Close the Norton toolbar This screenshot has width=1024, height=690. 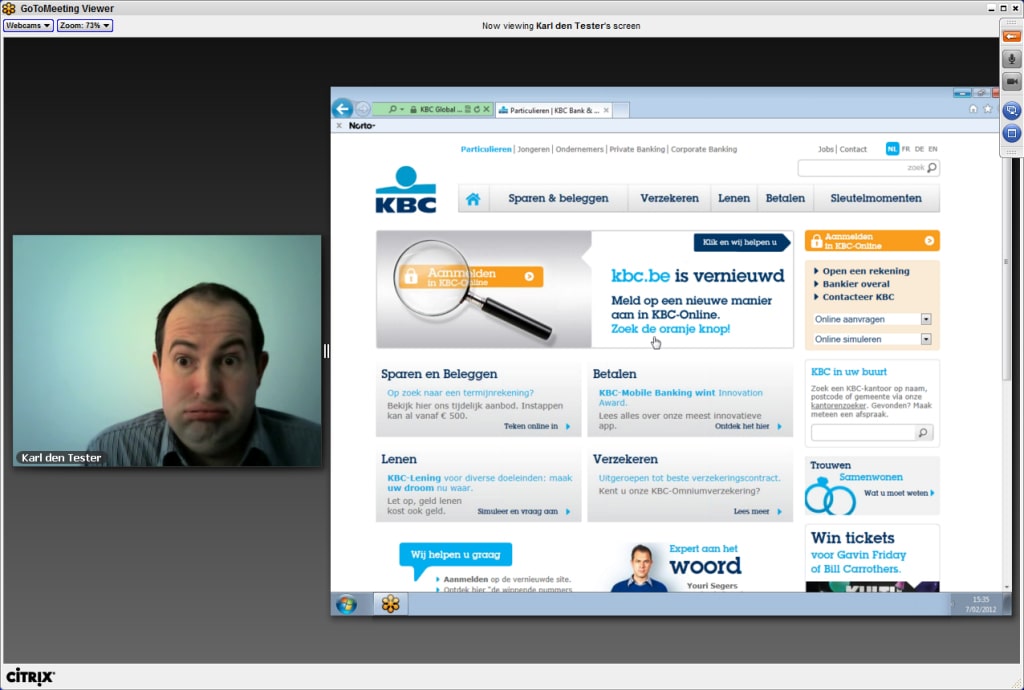(339, 125)
